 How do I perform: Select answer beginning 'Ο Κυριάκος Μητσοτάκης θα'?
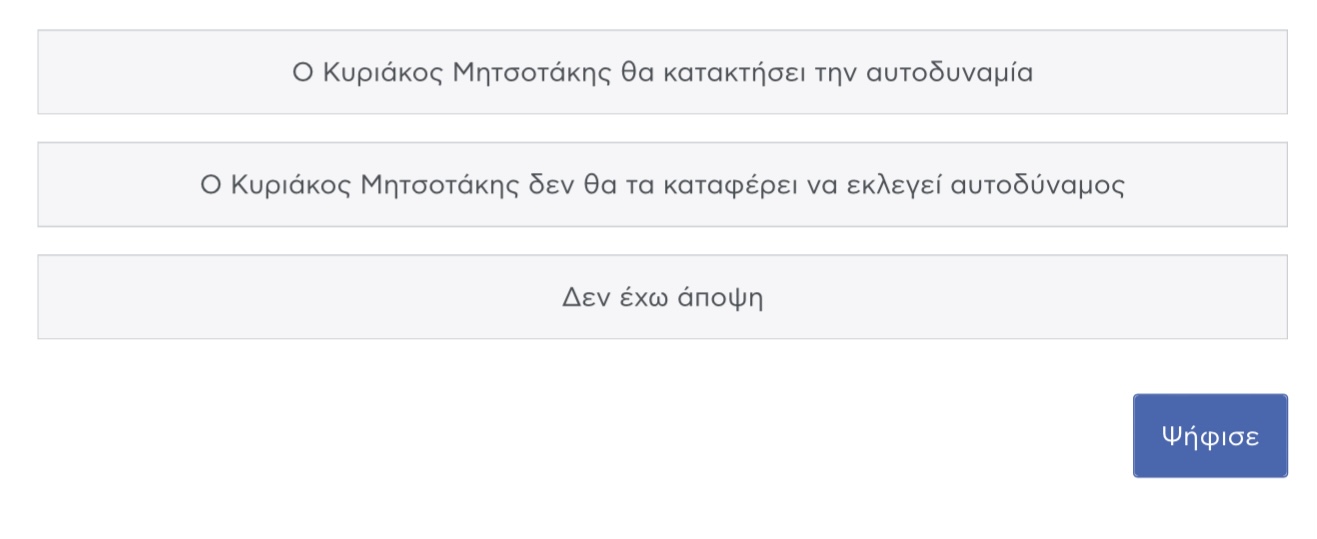pos(662,72)
